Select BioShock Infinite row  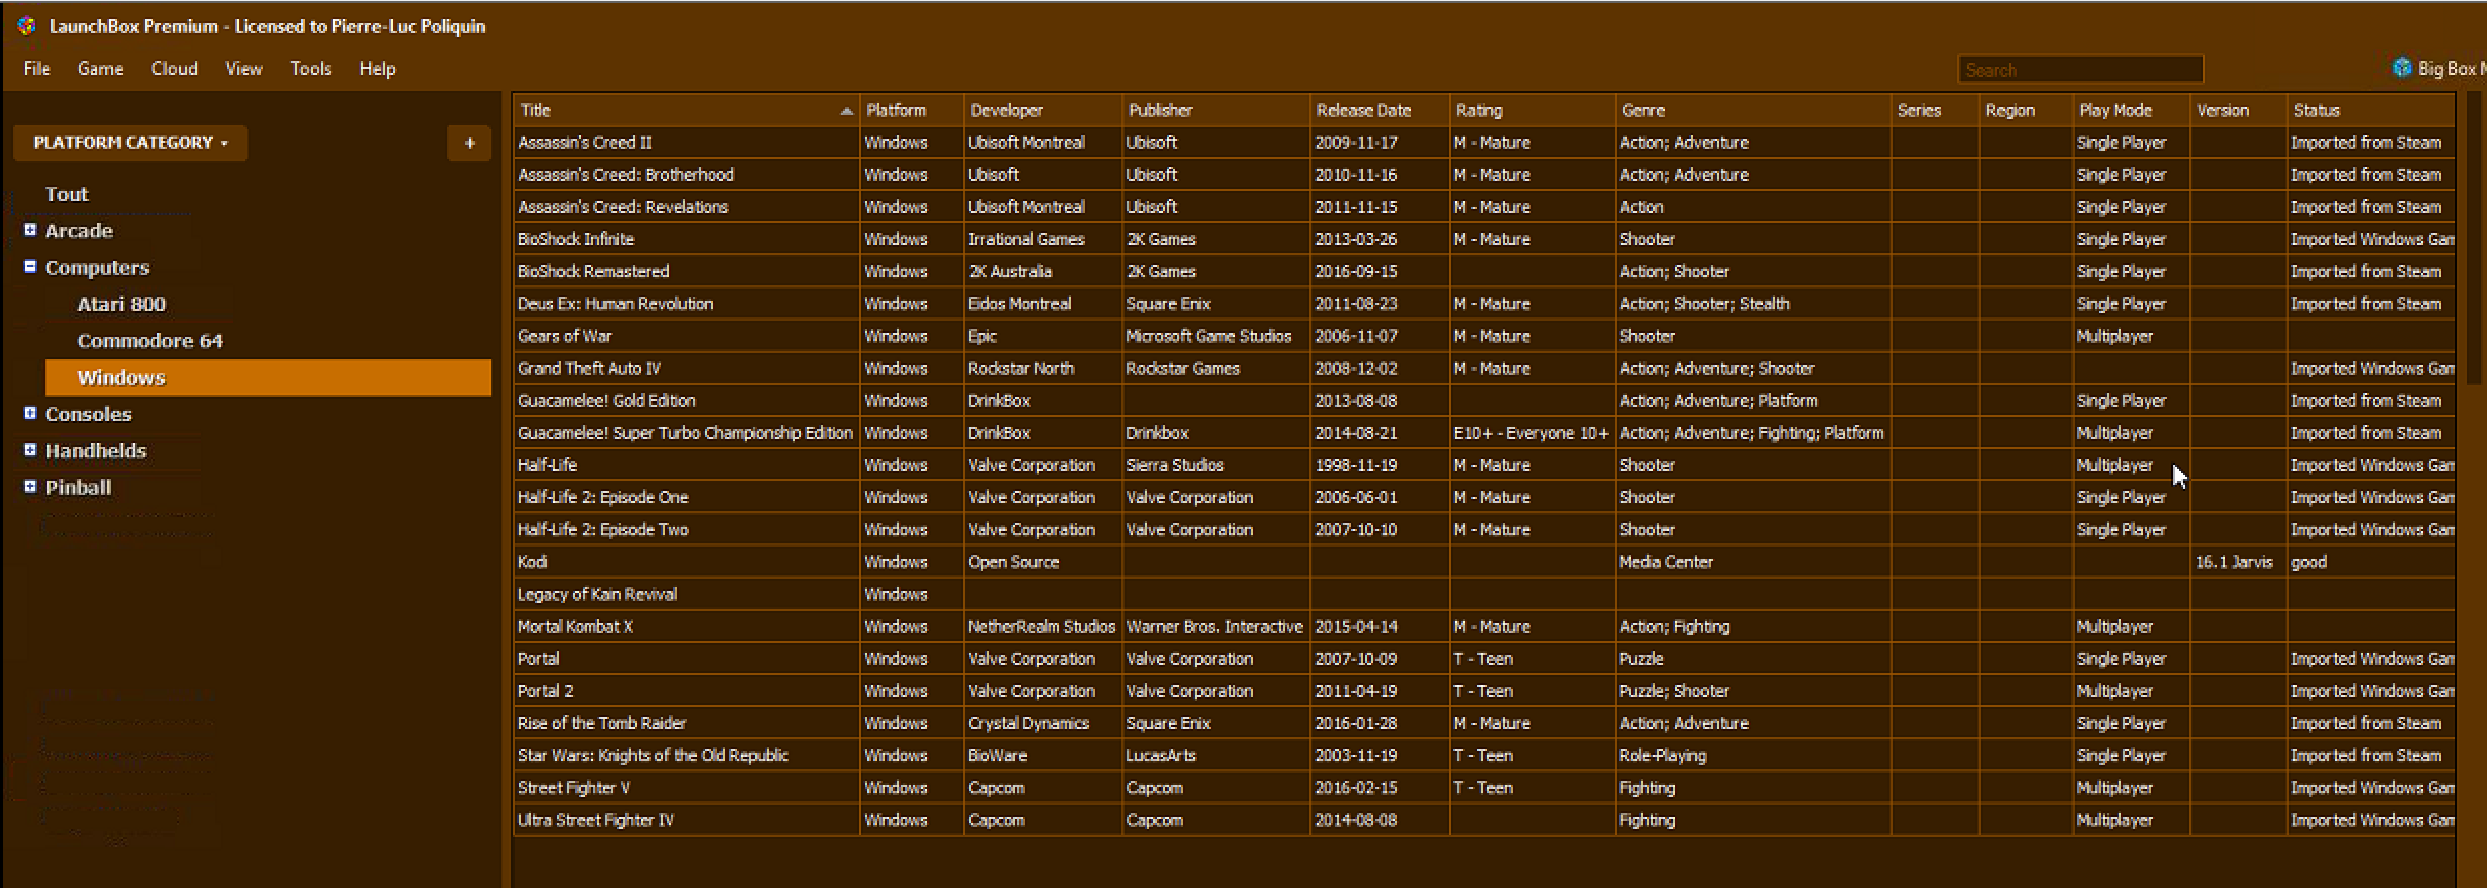click(1484, 239)
